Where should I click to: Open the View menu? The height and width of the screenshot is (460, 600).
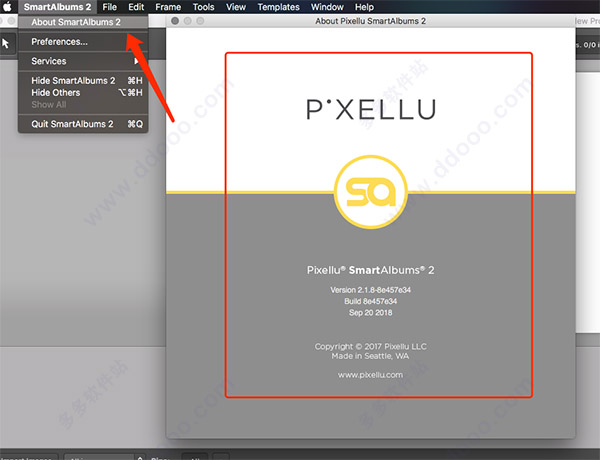(x=236, y=7)
